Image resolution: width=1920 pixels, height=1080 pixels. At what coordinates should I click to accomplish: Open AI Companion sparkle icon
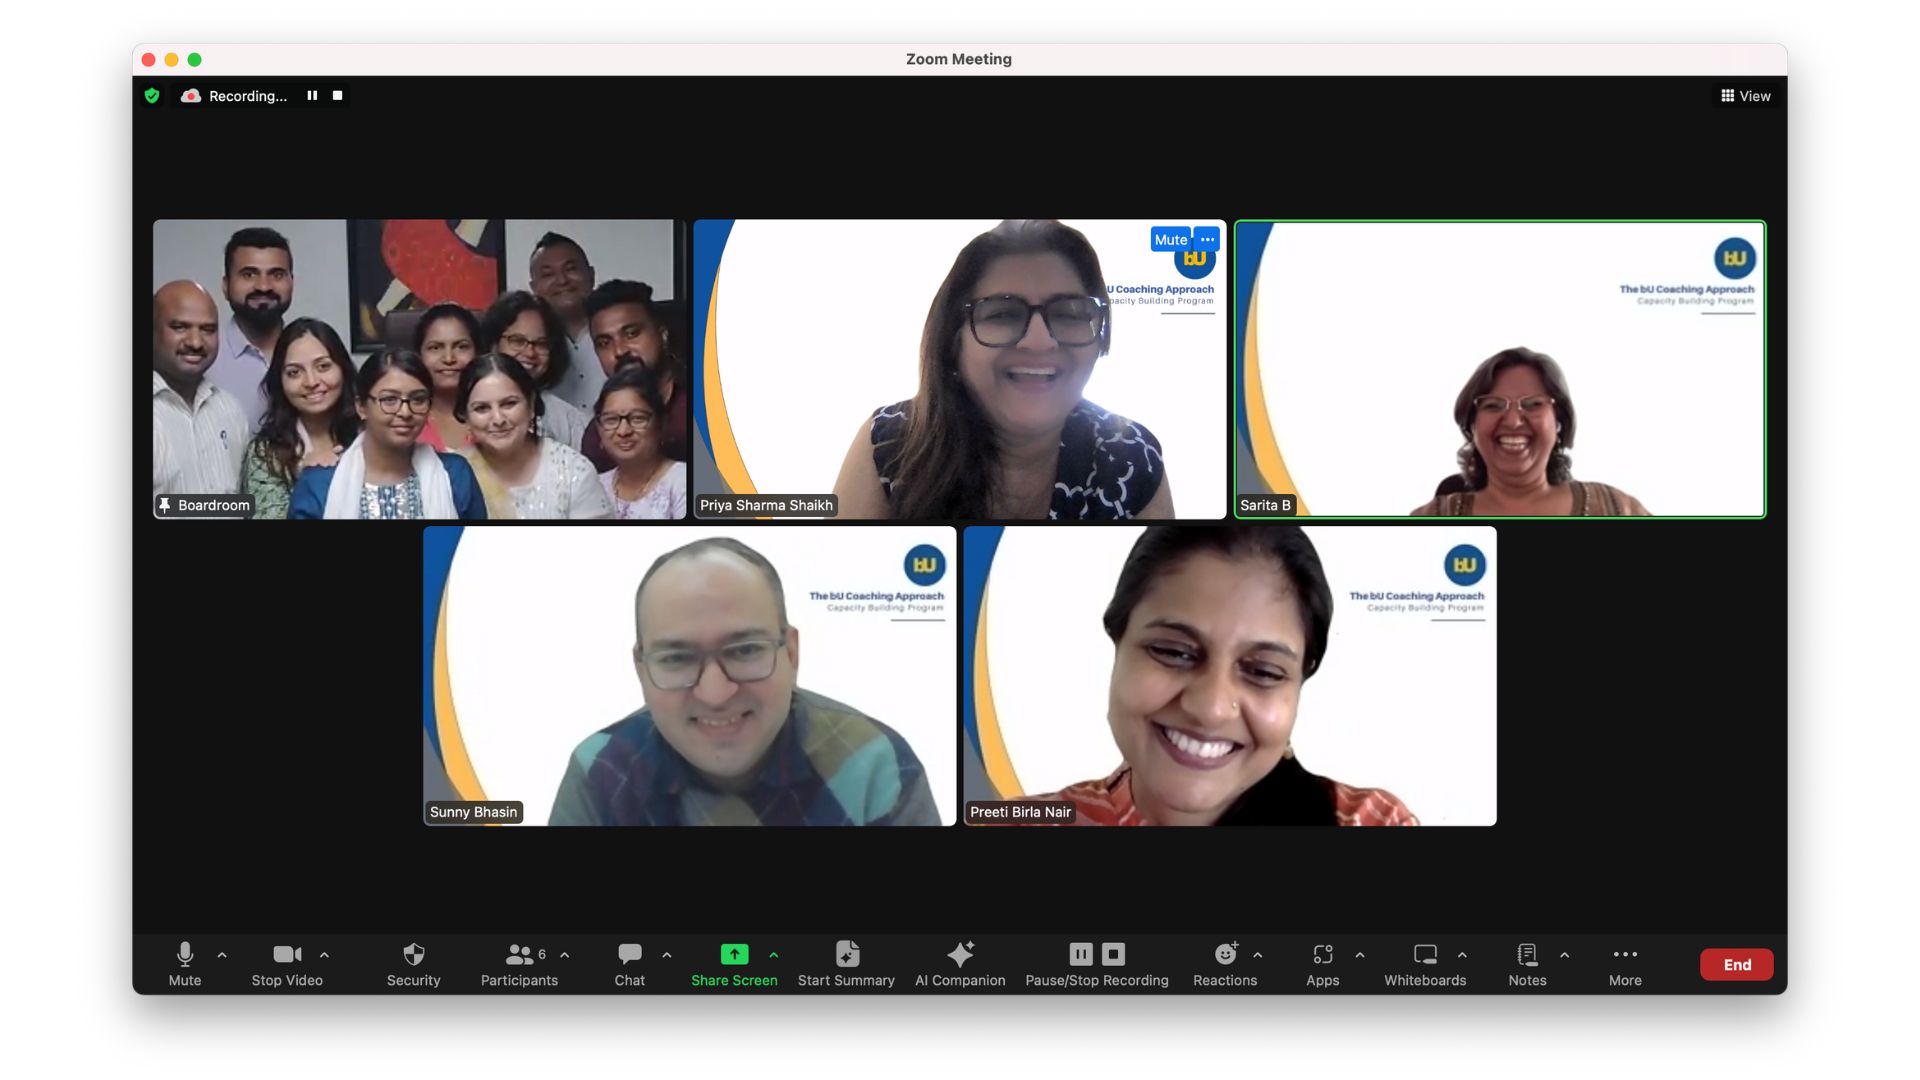(960, 954)
